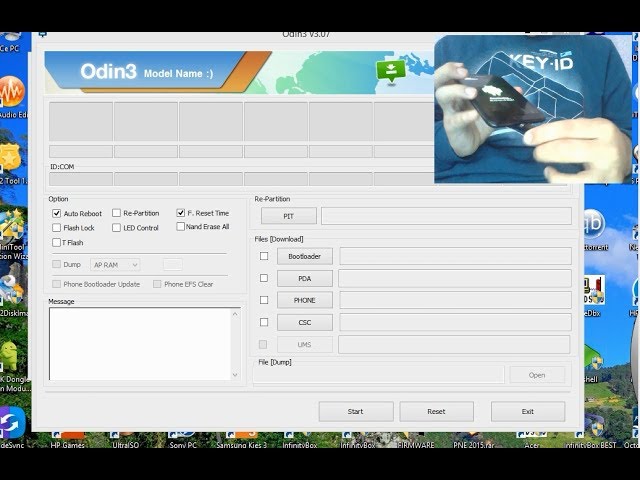Click the green download icon in banner
640x480 pixels.
[x=391, y=71]
